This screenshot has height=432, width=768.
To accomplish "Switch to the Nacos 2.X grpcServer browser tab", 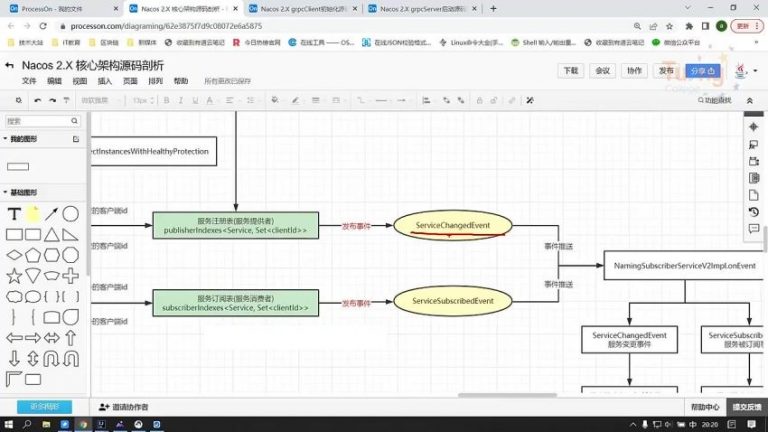I will [413, 9].
